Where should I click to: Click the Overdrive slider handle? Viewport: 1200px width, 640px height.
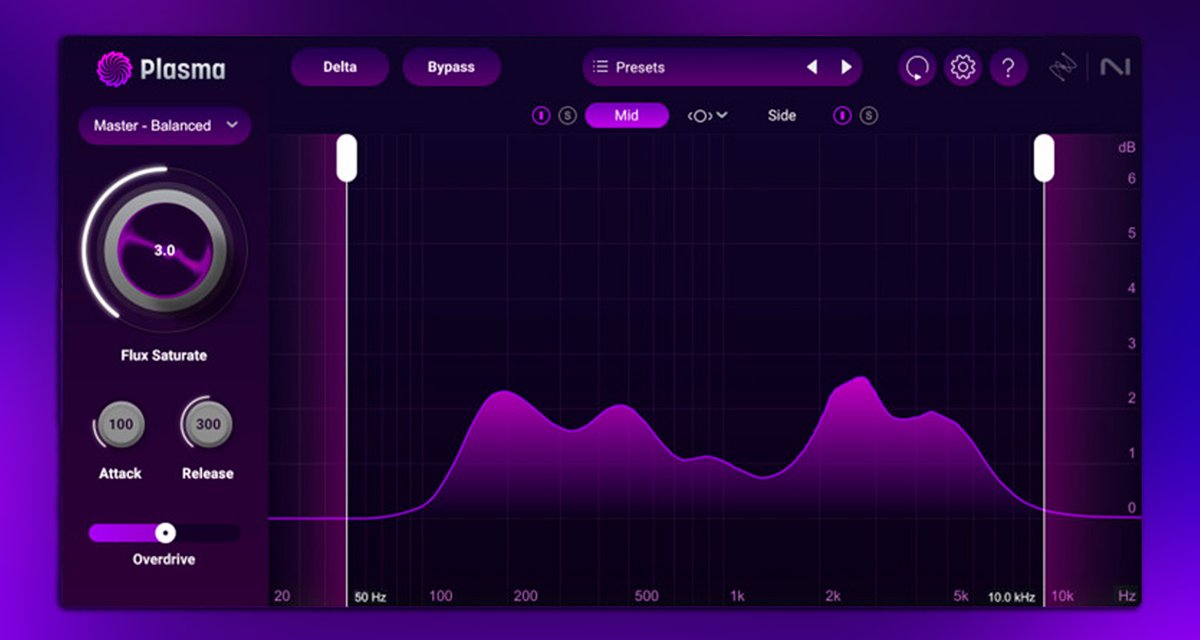click(x=166, y=533)
